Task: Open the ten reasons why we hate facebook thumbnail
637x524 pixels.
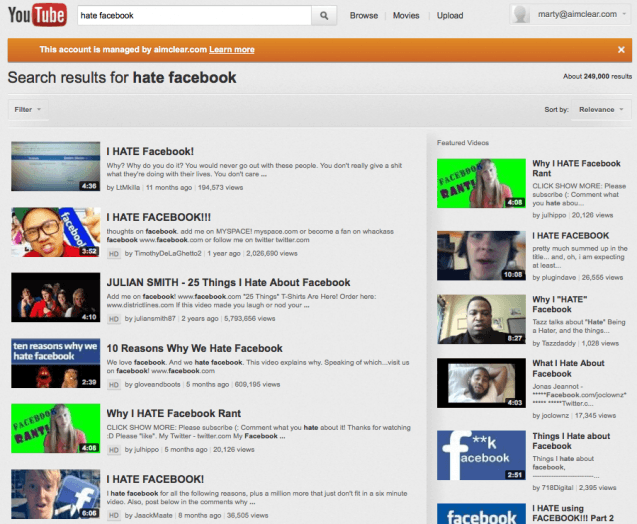Action: coord(56,363)
